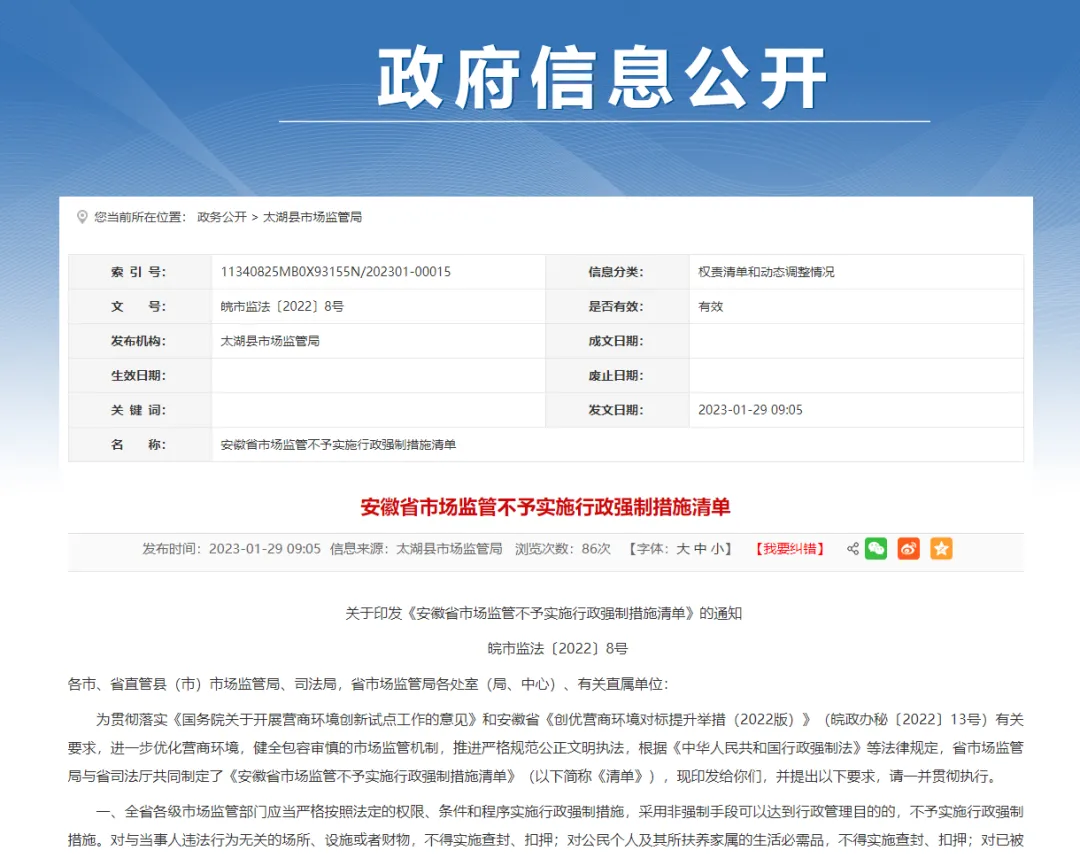1080x858 pixels.
Task: Click the red article title heading
Action: pos(545,508)
